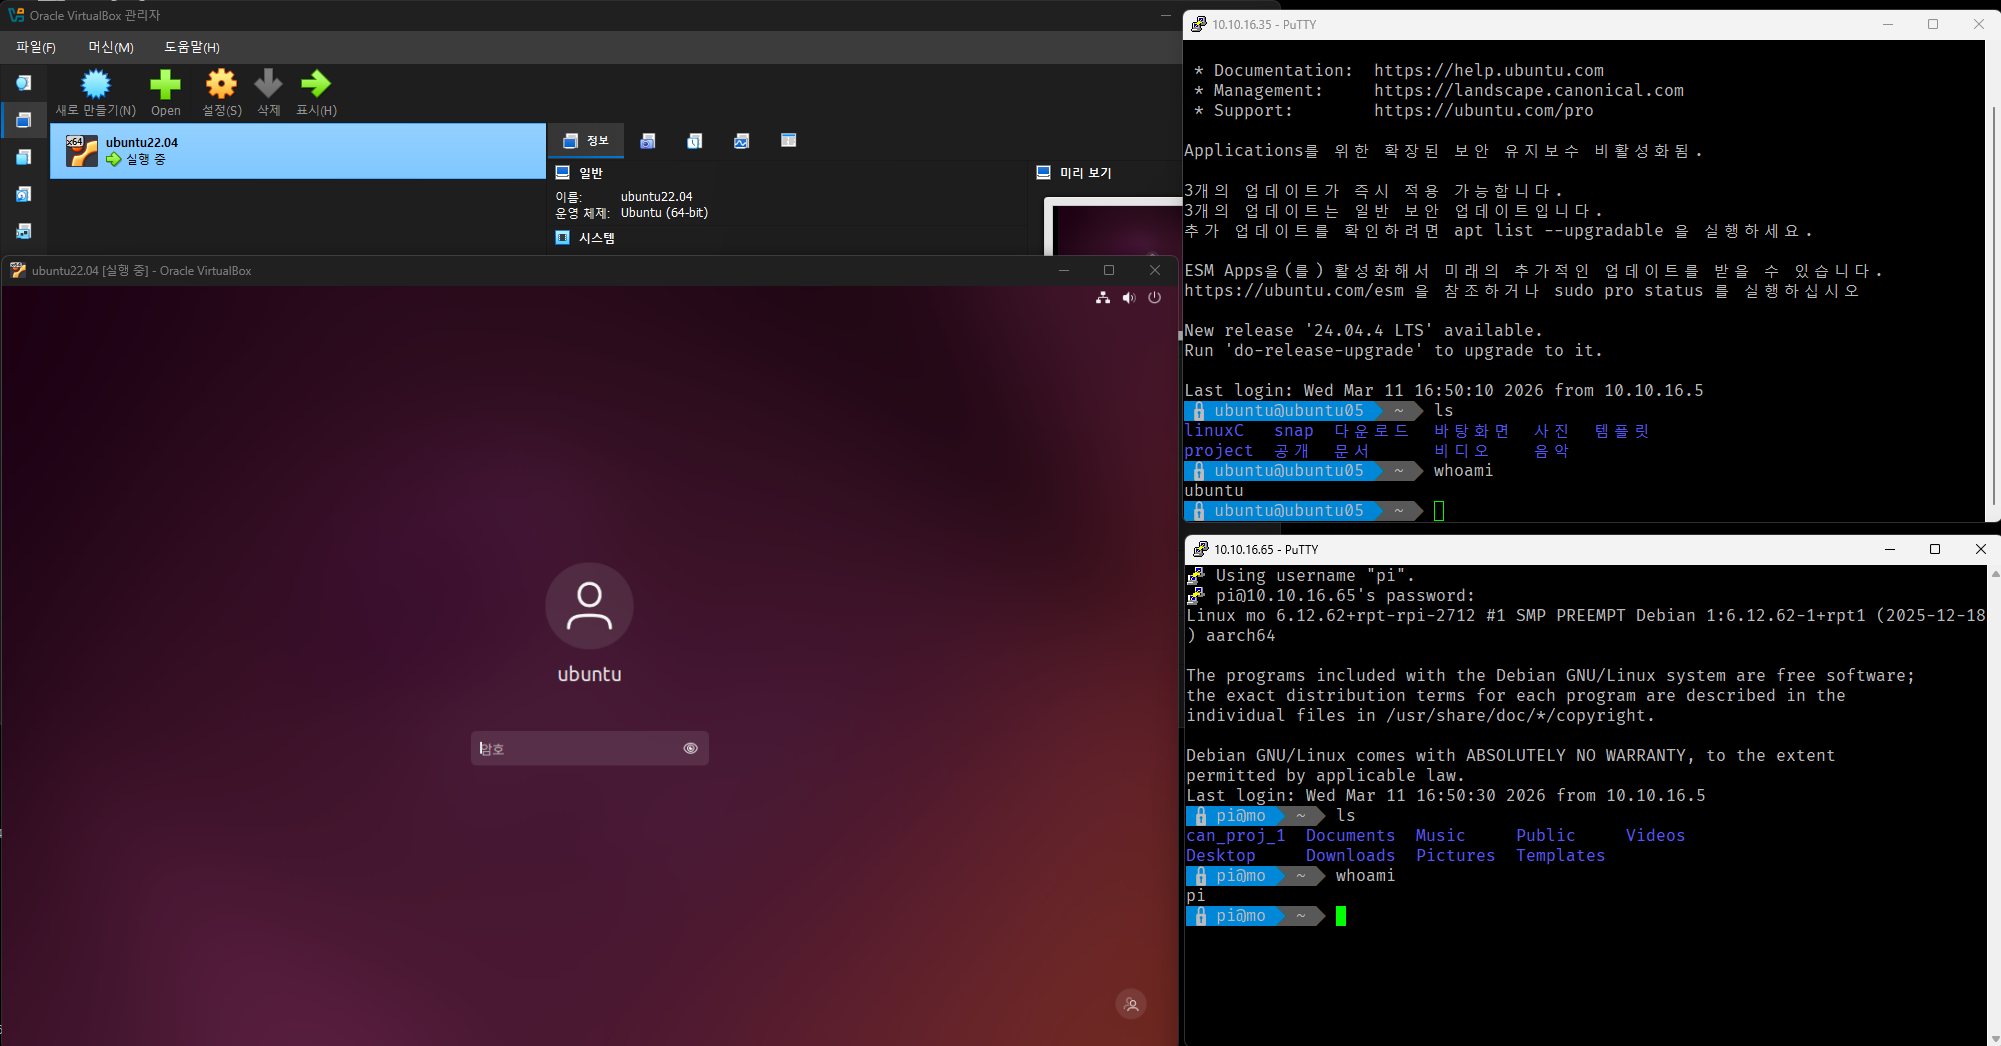The height and width of the screenshot is (1046, 2001).
Task: Click the power icon in Ubuntu top bar
Action: pyautogui.click(x=1155, y=298)
